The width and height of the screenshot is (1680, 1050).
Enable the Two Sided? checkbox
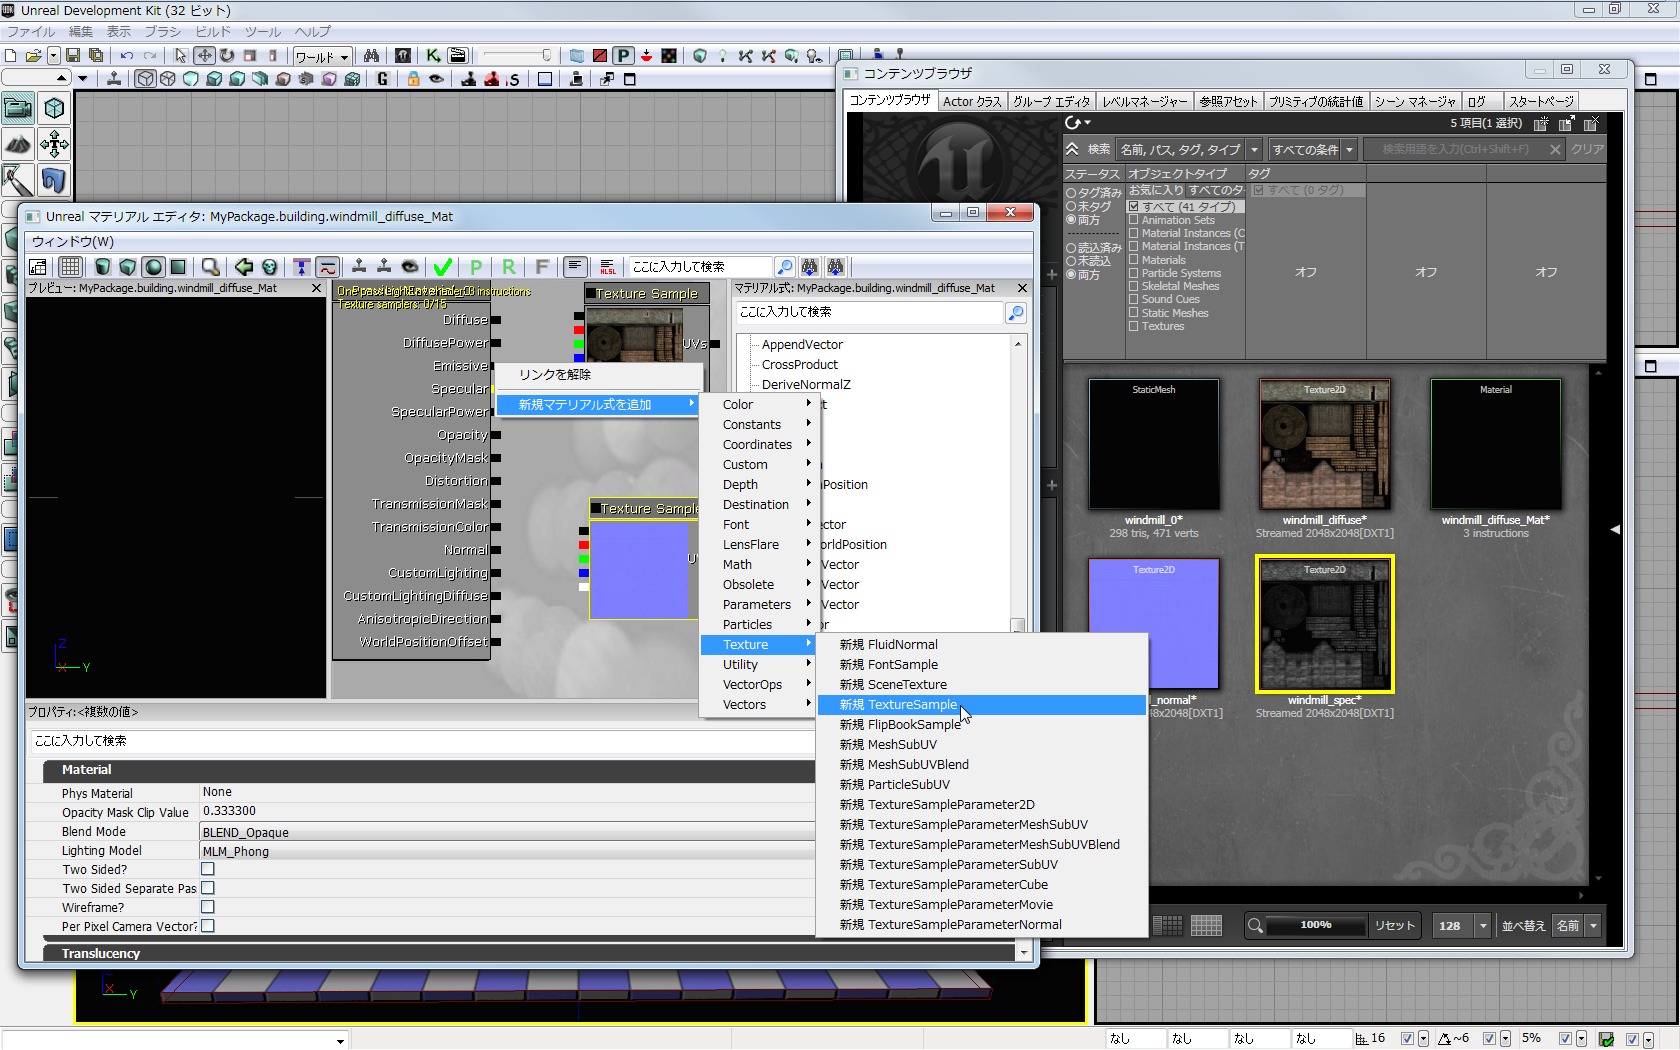point(208,869)
